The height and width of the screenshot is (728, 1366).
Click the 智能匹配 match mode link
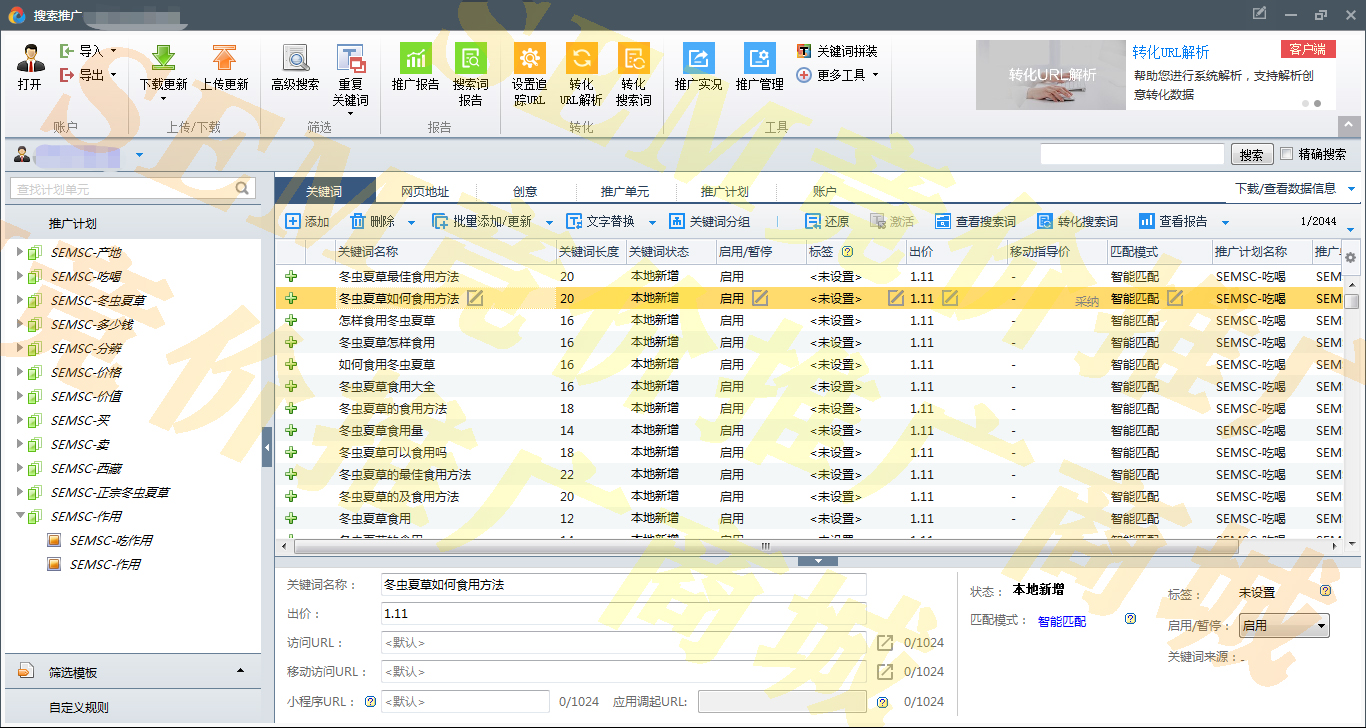point(1061,621)
